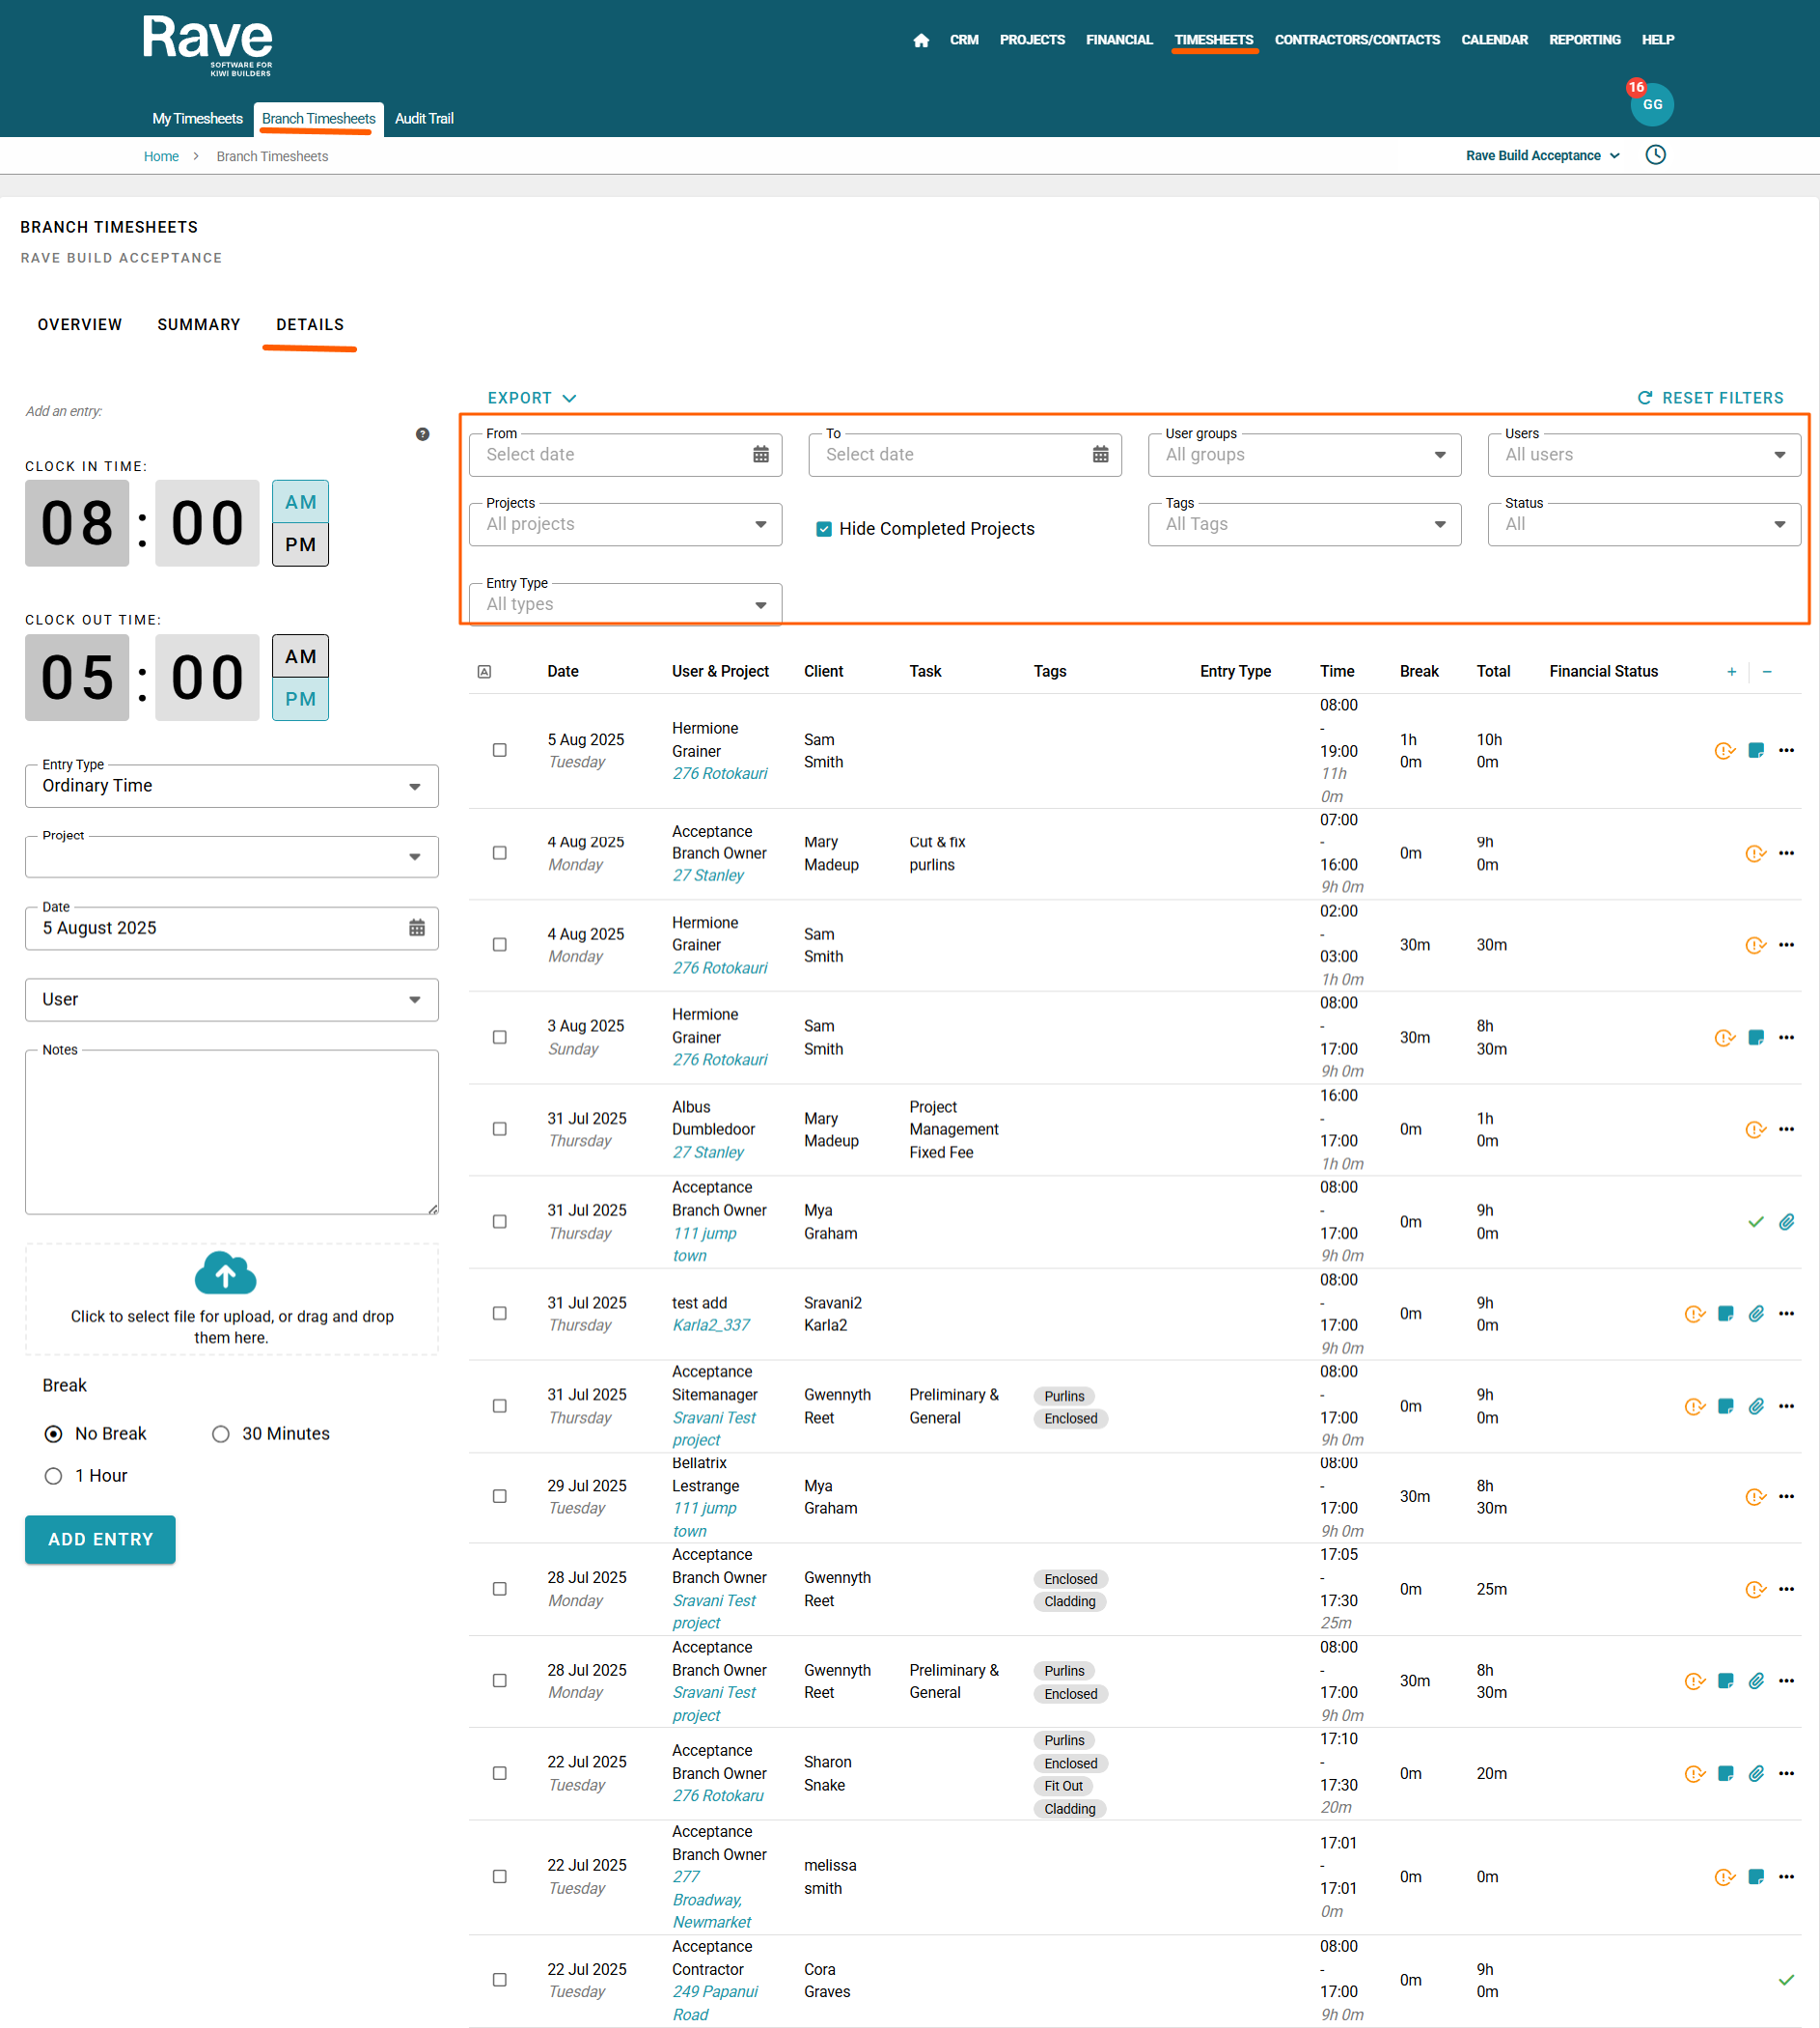1820x2028 pixels.
Task: Switch to Overview tab
Action: [80, 325]
